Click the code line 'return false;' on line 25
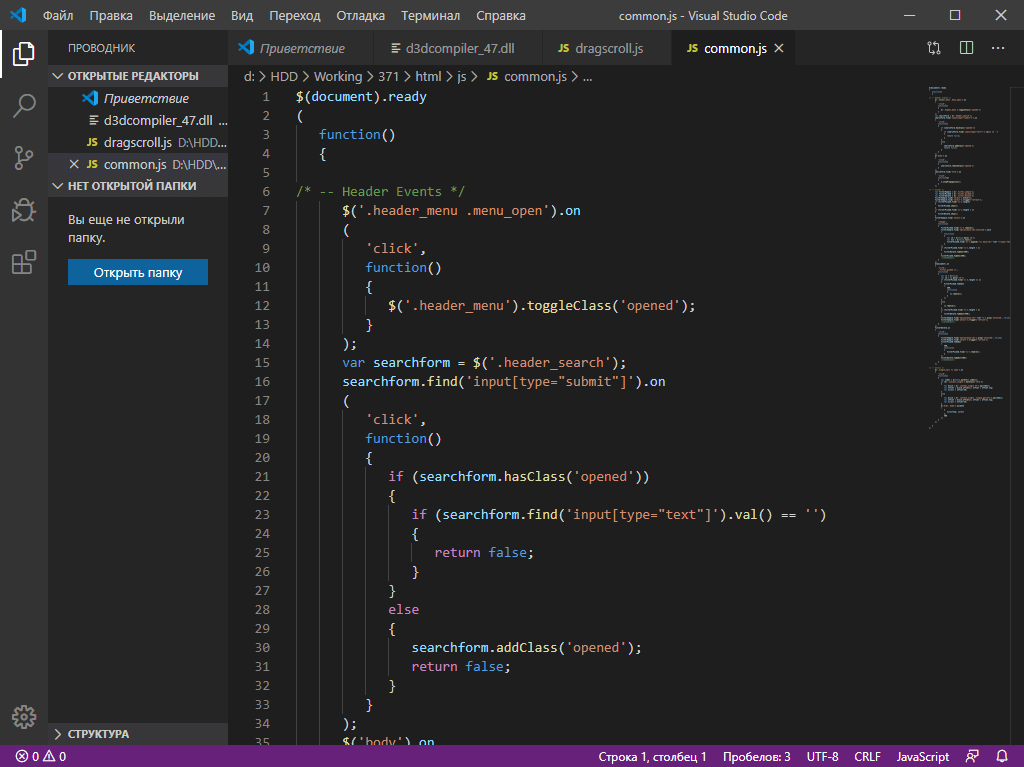The width and height of the screenshot is (1024, 767). click(x=484, y=553)
